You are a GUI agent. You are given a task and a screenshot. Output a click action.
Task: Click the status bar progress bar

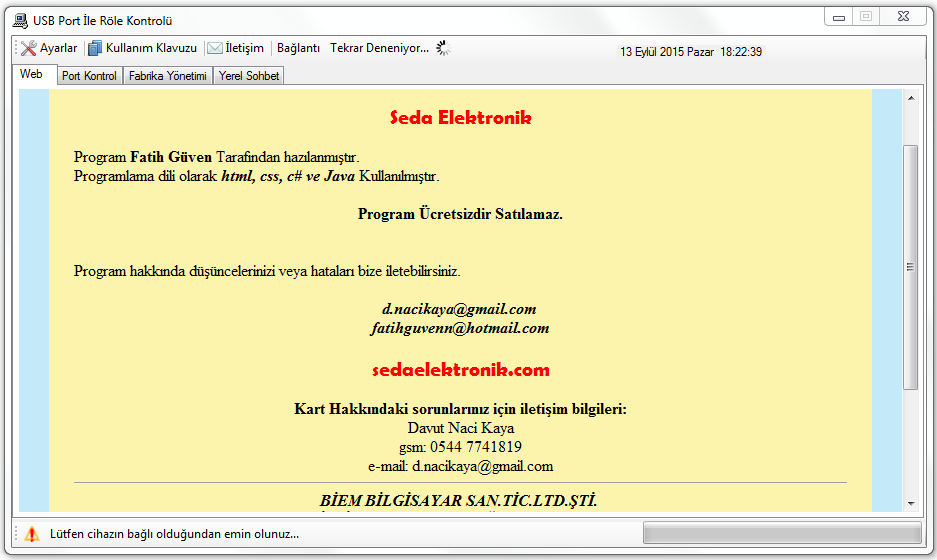[782, 533]
